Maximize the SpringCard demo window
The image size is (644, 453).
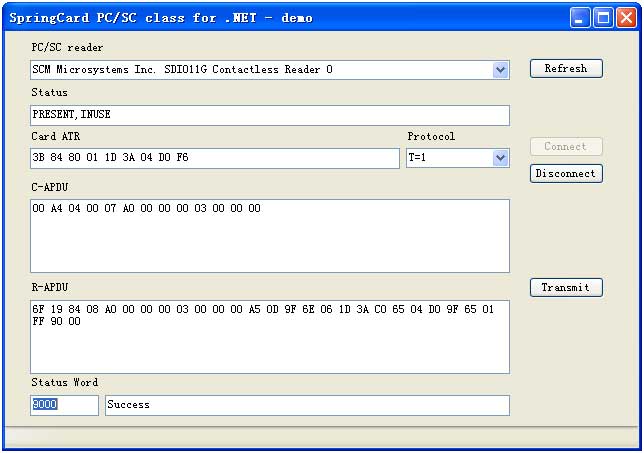pyautogui.click(x=603, y=18)
